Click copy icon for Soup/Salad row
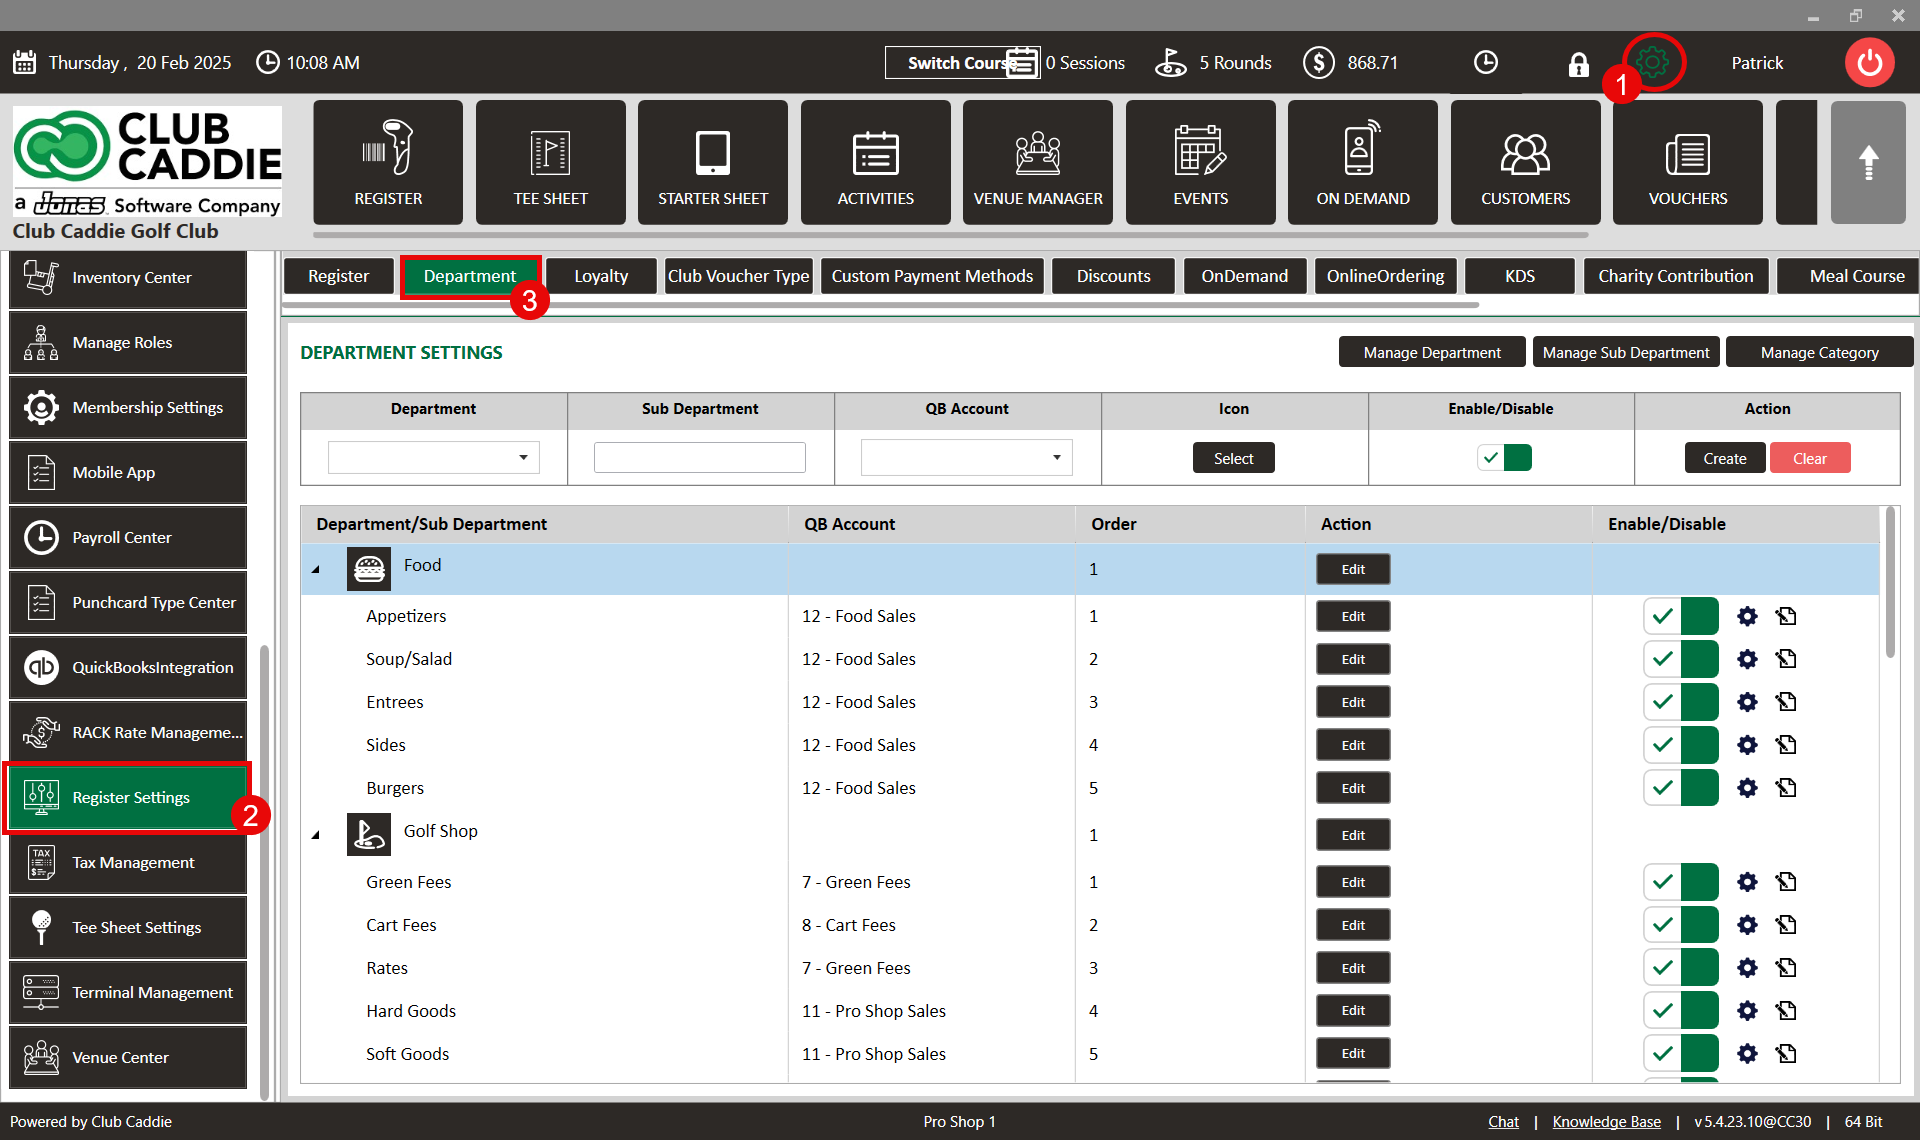This screenshot has width=1920, height=1140. tap(1786, 659)
